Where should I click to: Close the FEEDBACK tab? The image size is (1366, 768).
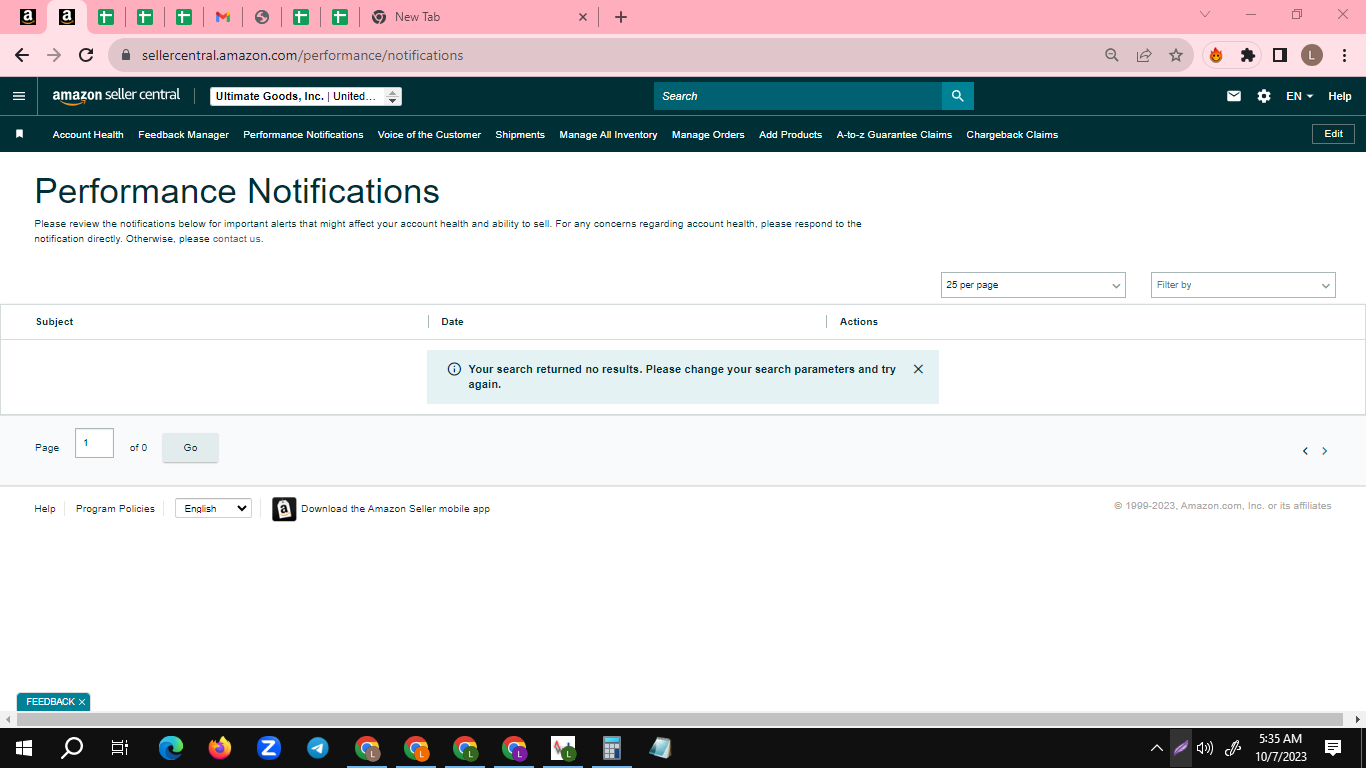click(x=82, y=702)
